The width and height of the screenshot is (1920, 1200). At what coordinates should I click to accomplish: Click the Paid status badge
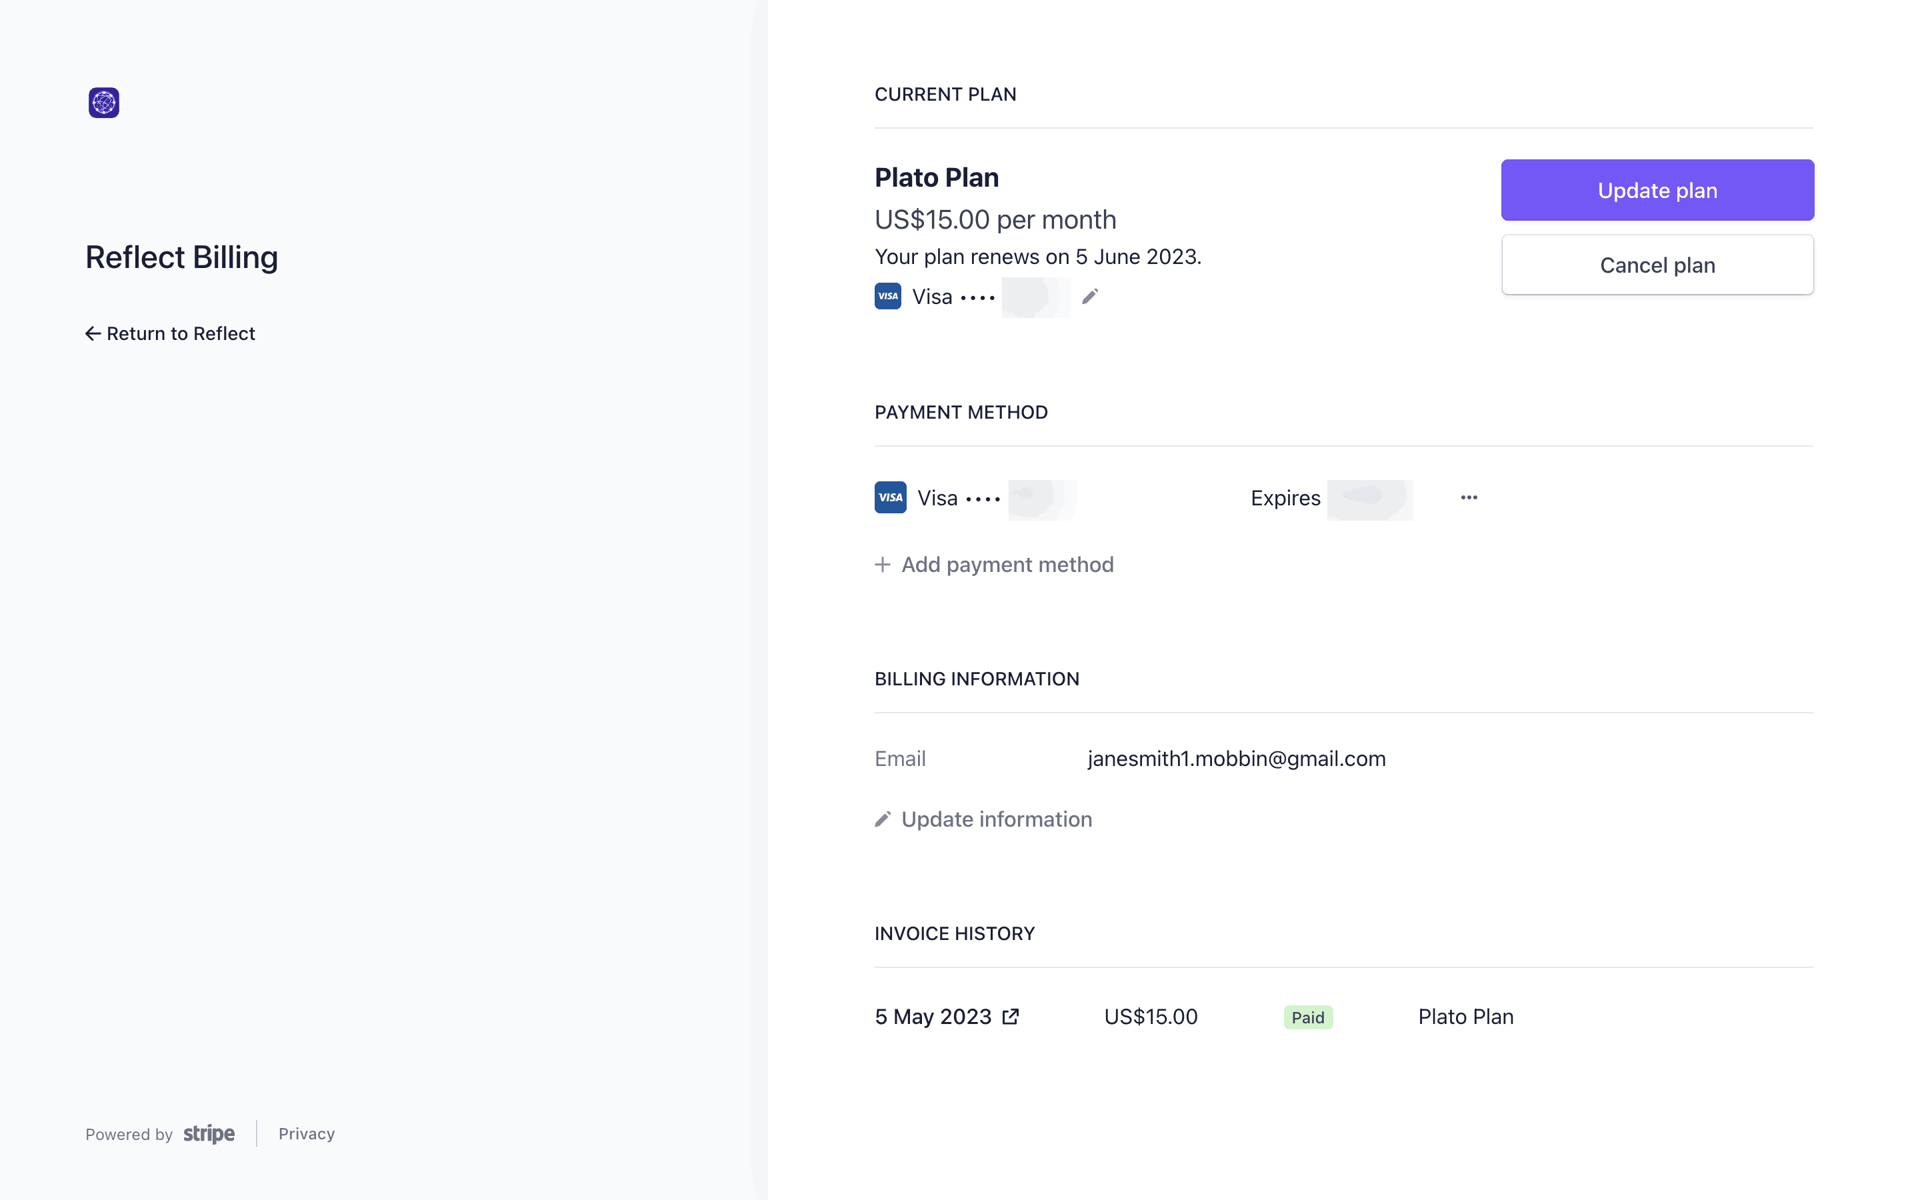(1308, 1017)
